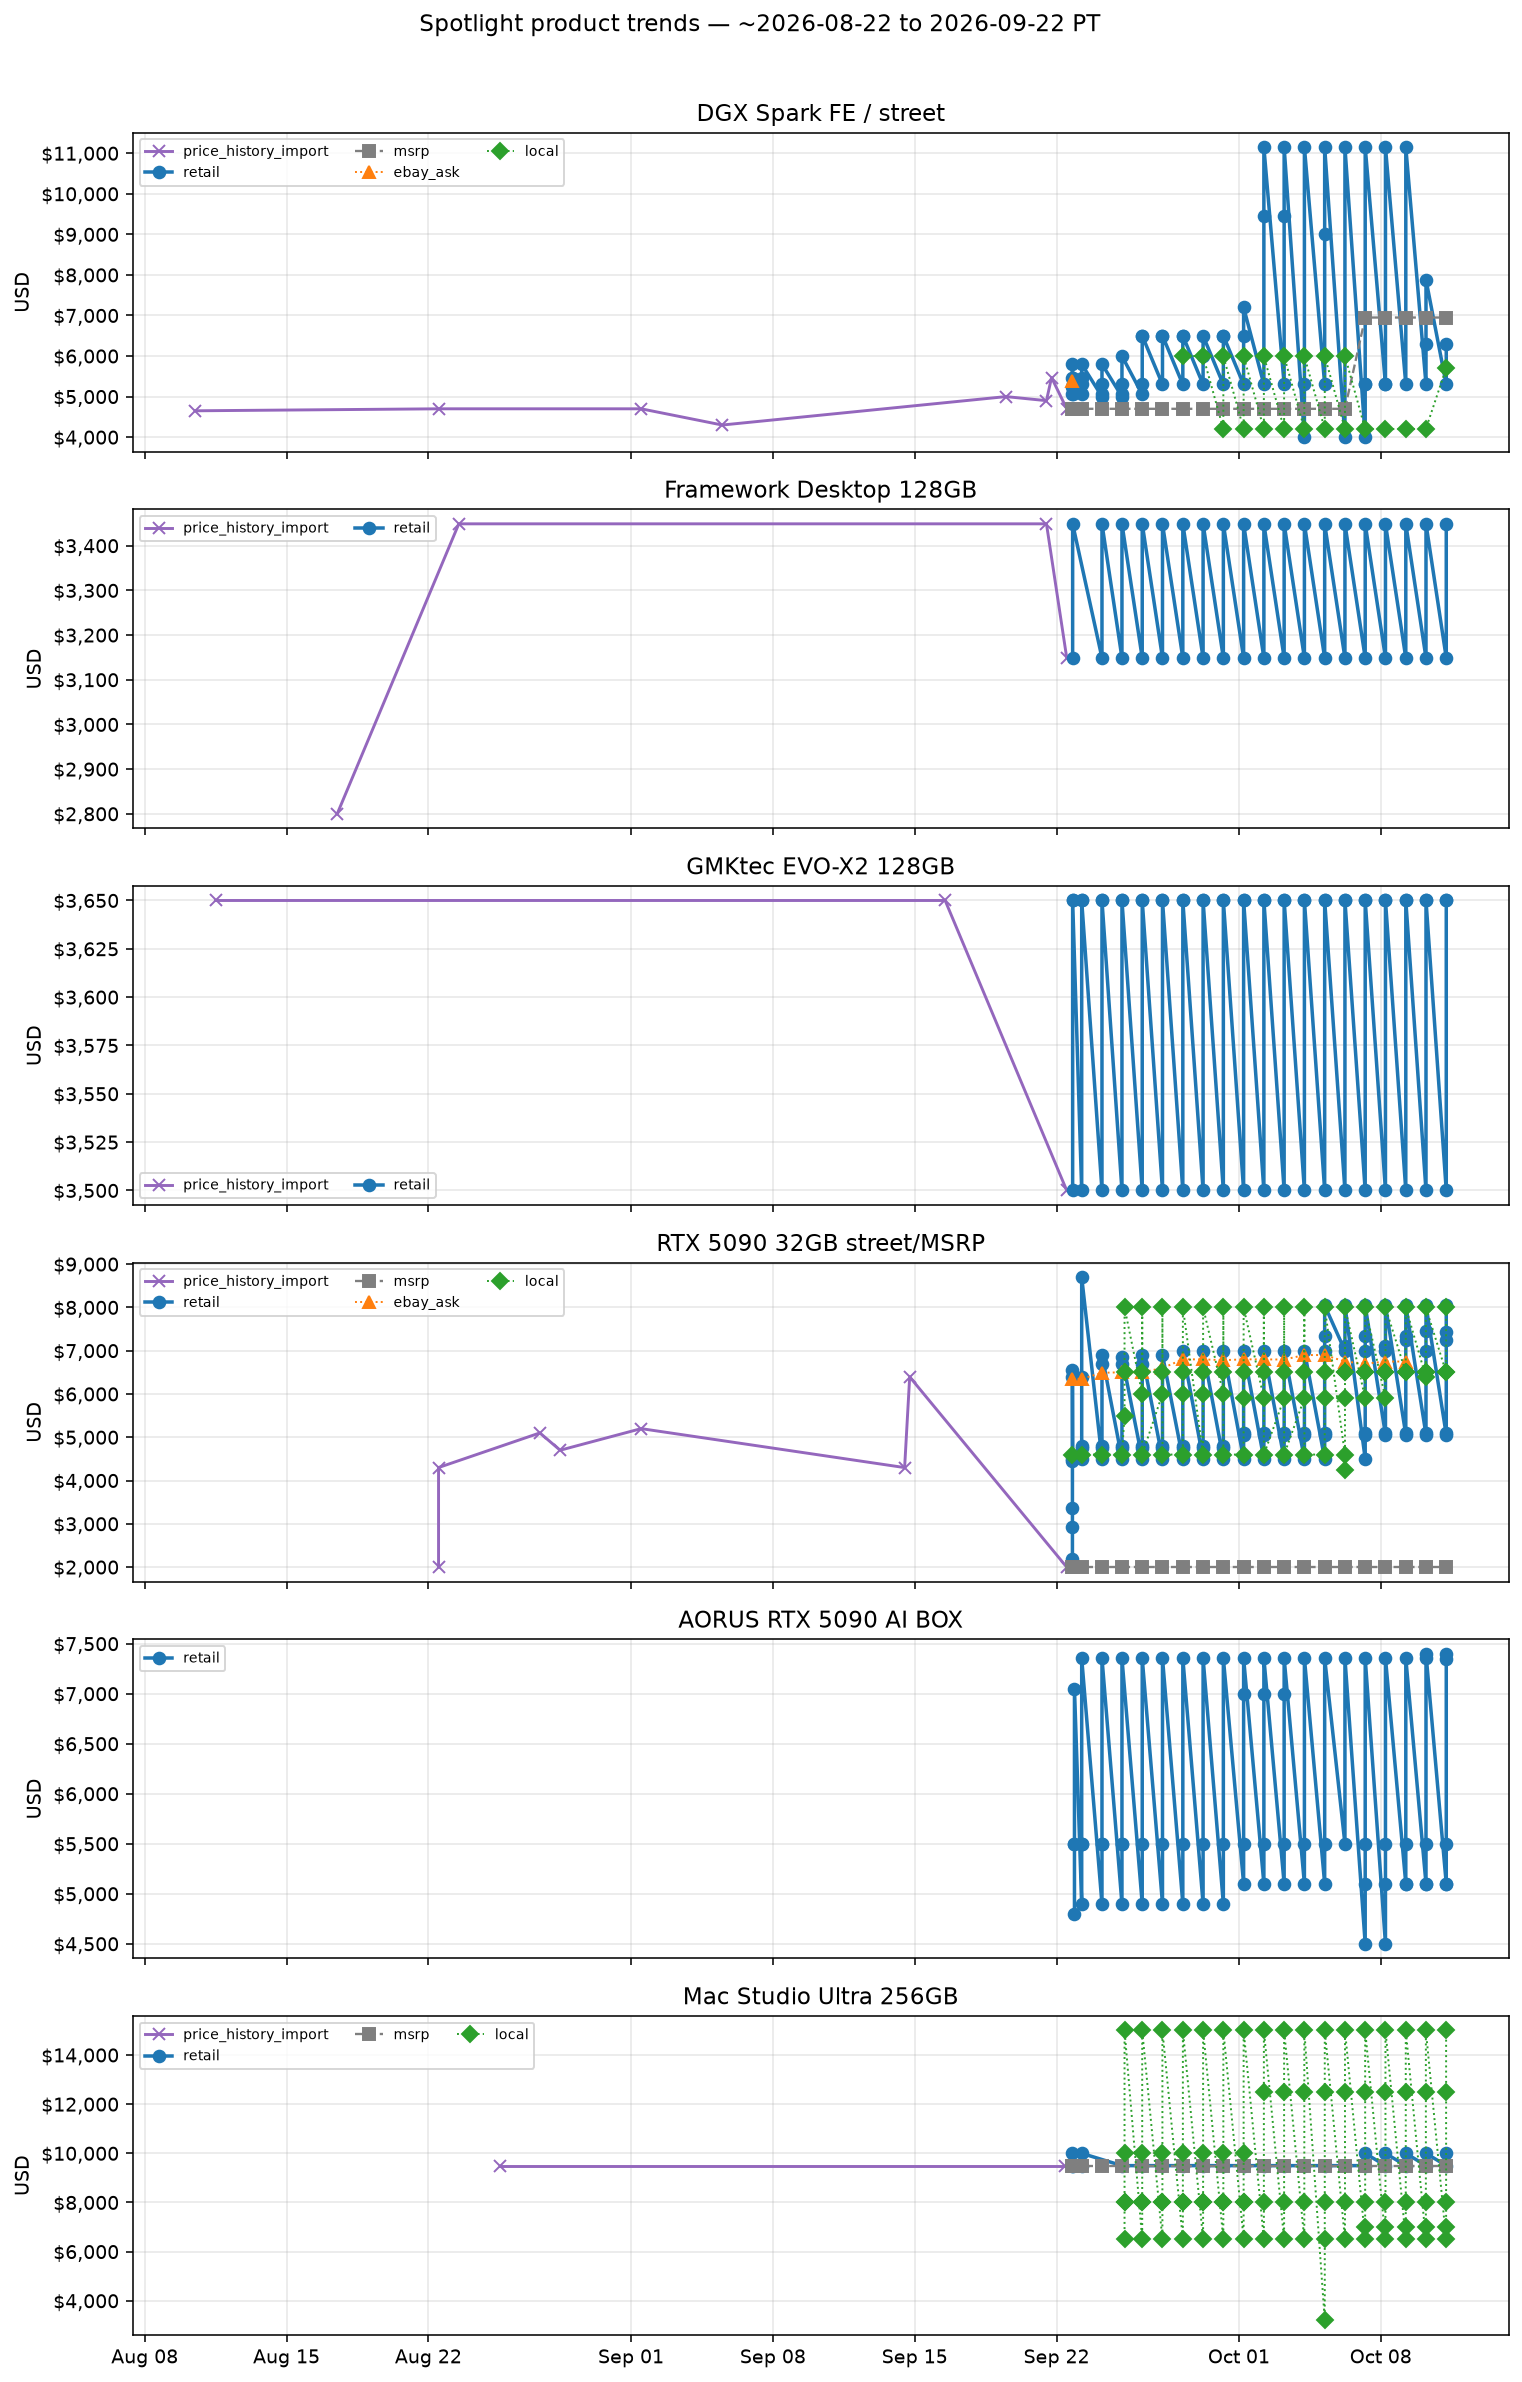Click "ebay_ask" in the RTX 5090 32GB legend
The height and width of the screenshot is (2382, 1522).
tap(426, 1302)
